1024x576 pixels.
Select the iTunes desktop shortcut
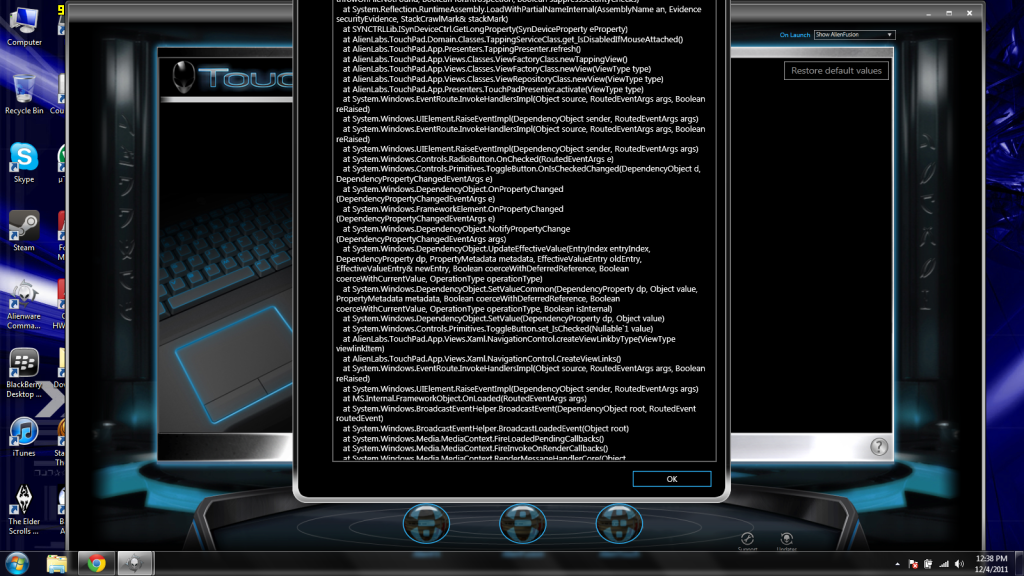[24, 438]
